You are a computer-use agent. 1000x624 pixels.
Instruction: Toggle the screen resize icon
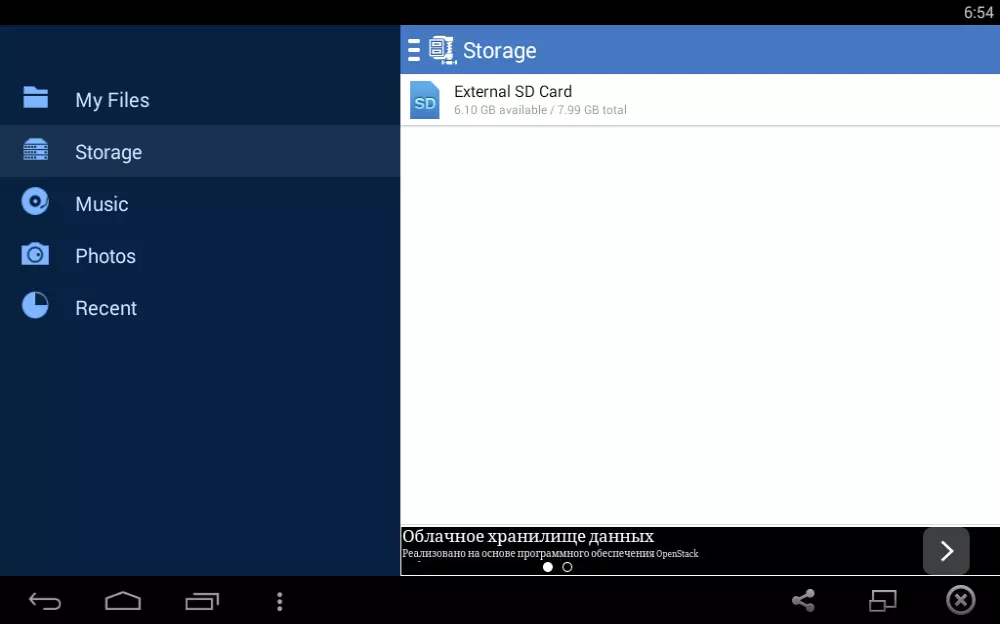(x=882, y=600)
